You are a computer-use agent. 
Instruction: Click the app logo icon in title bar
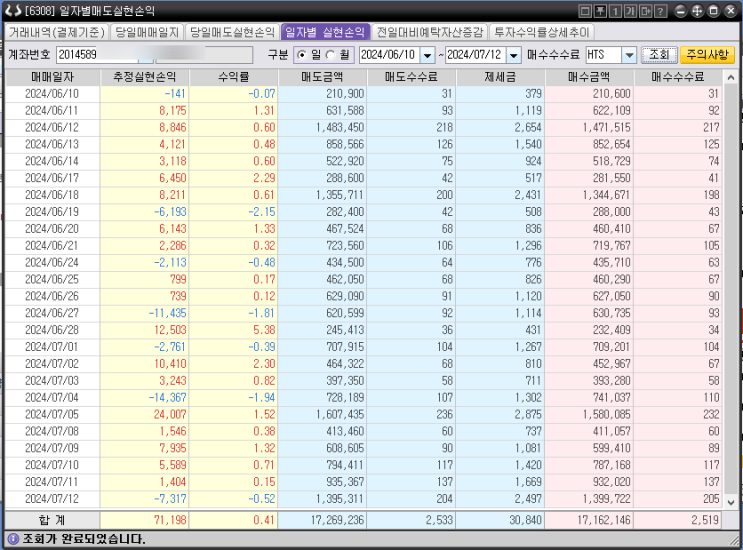coord(13,10)
